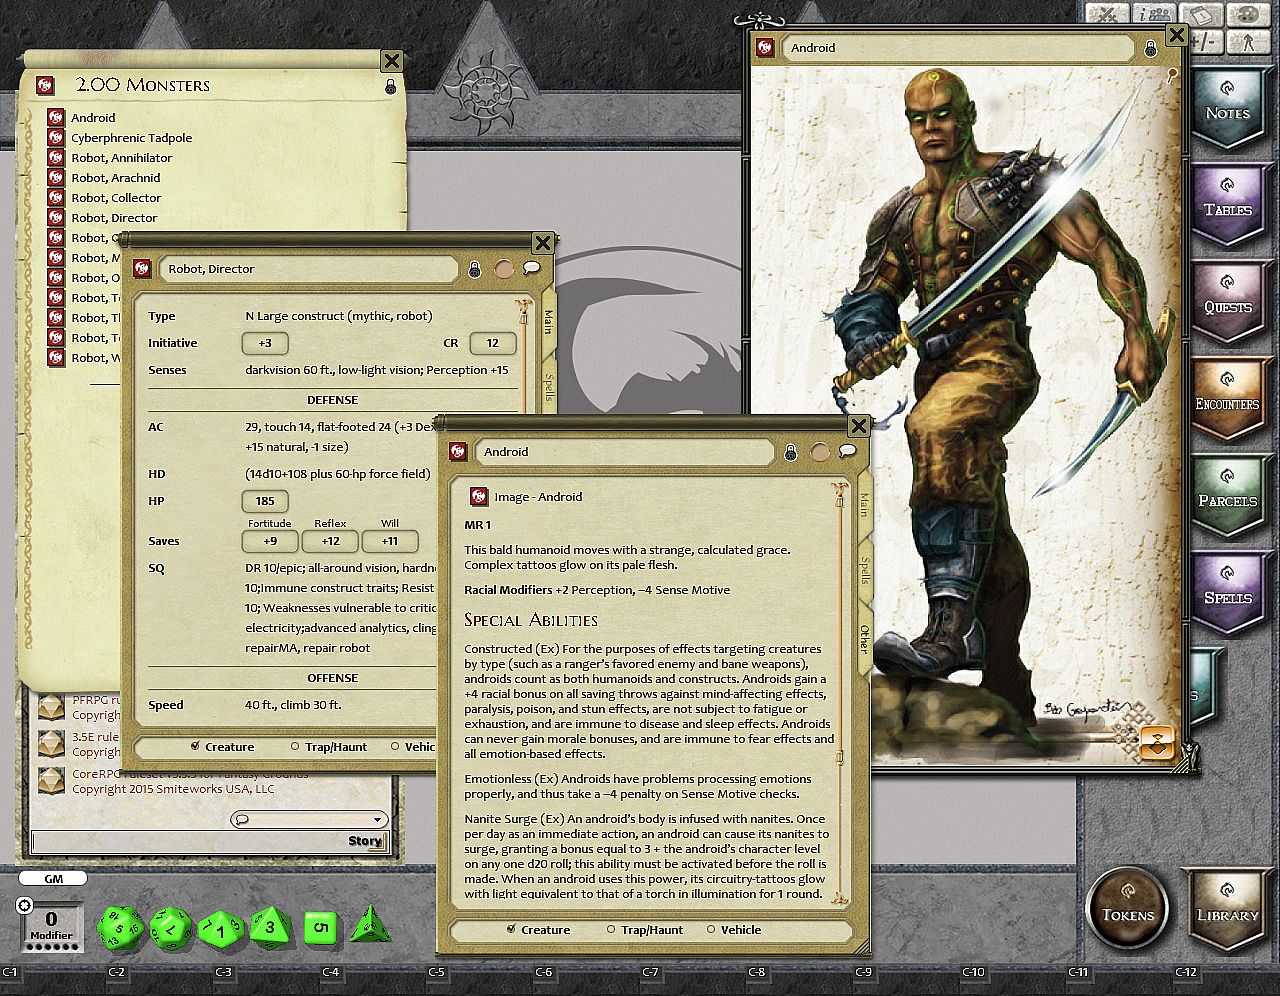Open the party sheet icon in top toolbar

tap(1154, 14)
